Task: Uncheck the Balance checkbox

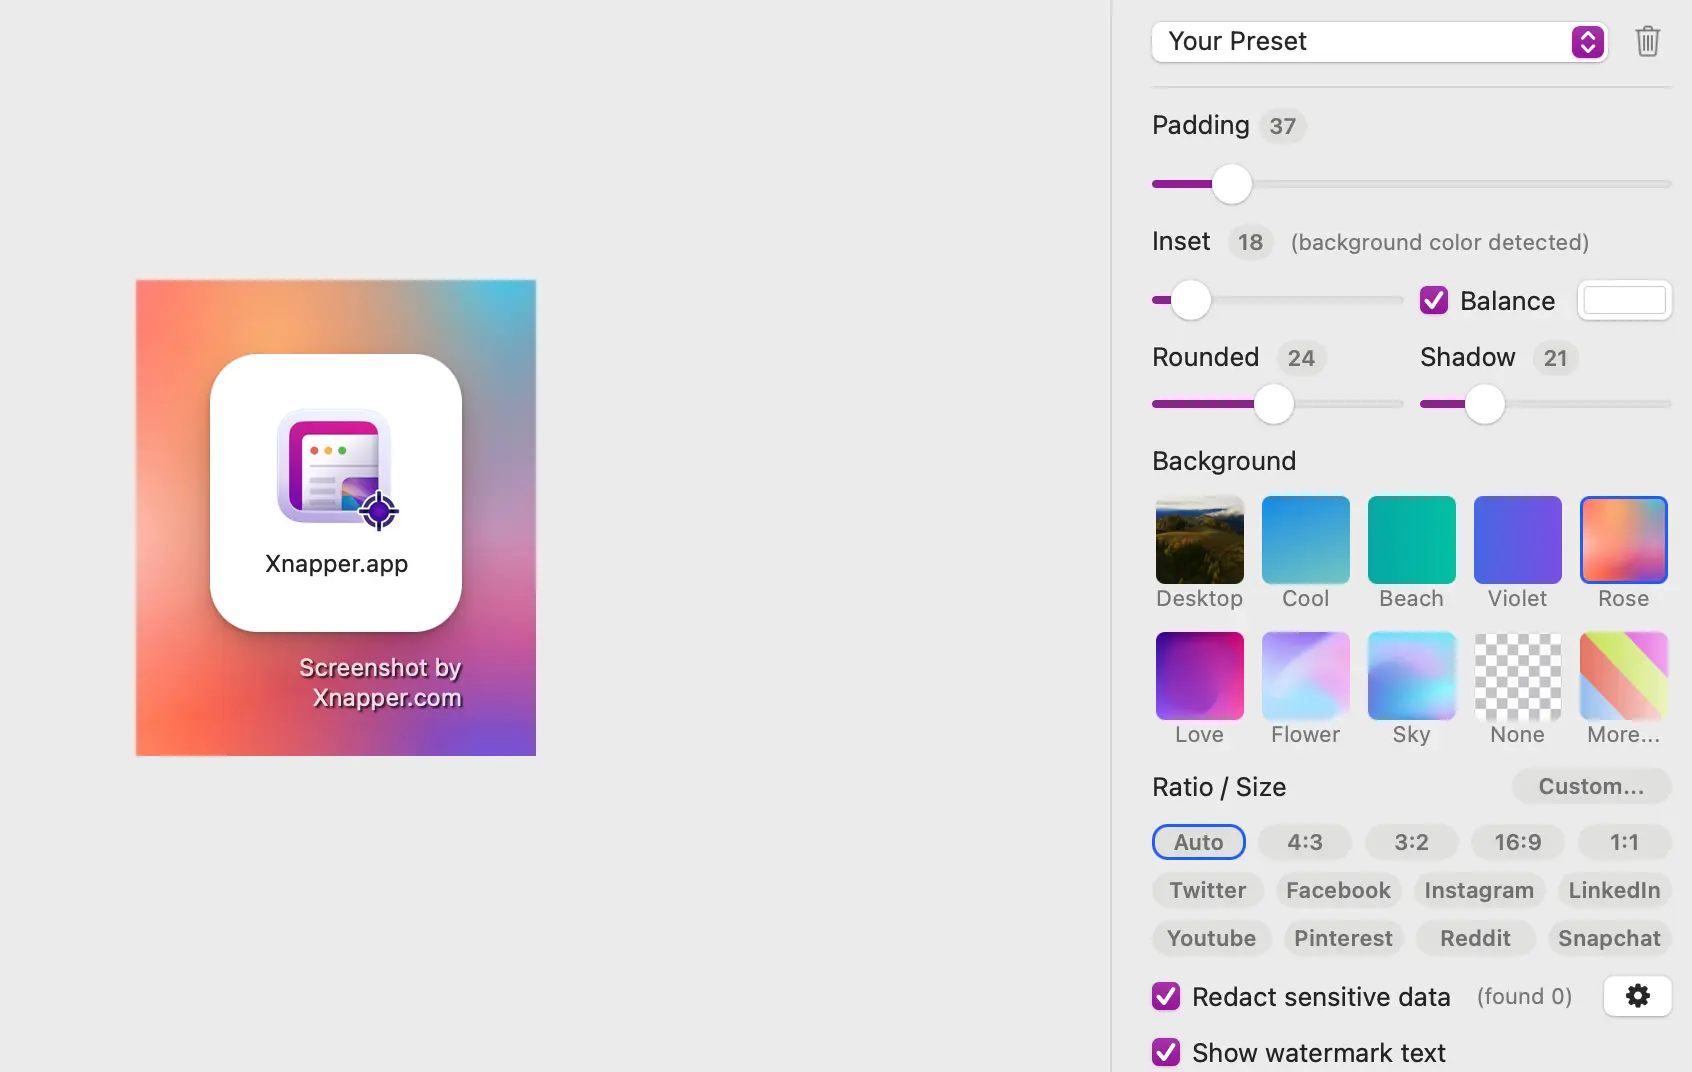Action: pyautogui.click(x=1434, y=300)
